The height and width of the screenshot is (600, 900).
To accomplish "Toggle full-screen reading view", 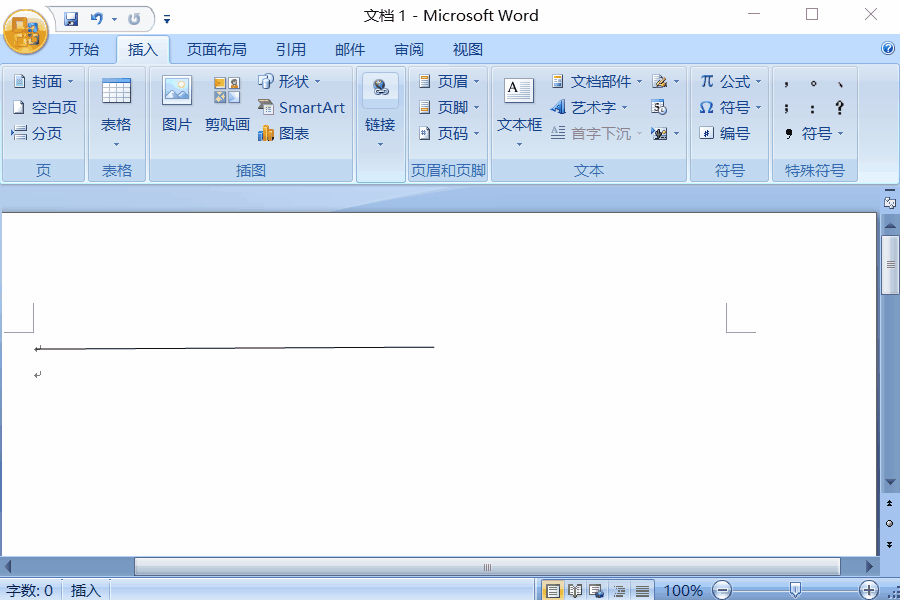I will (x=575, y=591).
